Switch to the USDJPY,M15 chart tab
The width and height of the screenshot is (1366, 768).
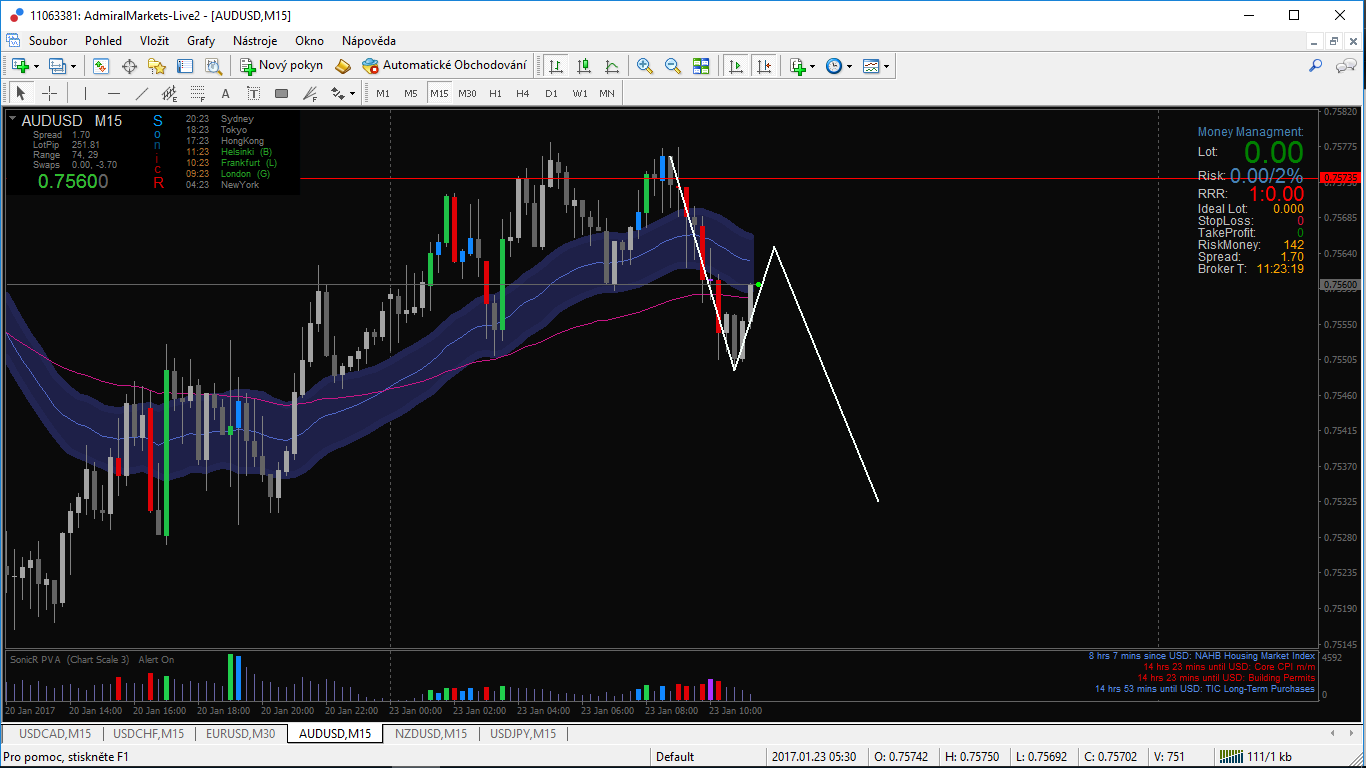[523, 733]
